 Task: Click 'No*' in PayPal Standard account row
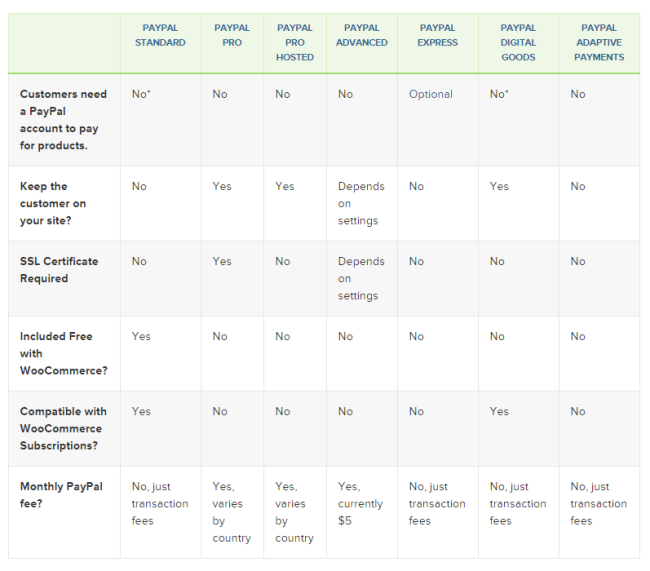click(x=141, y=95)
